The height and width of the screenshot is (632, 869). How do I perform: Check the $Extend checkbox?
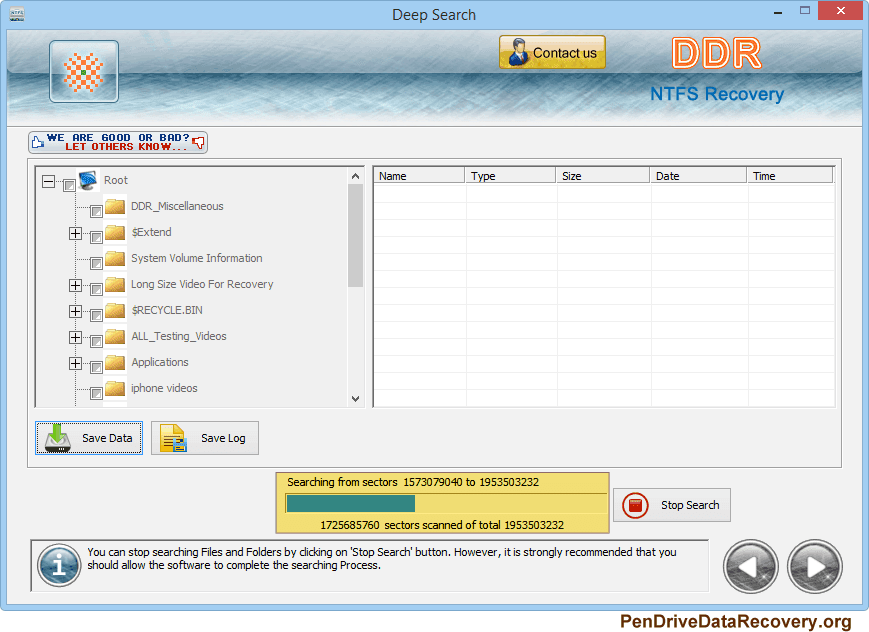tap(96, 237)
